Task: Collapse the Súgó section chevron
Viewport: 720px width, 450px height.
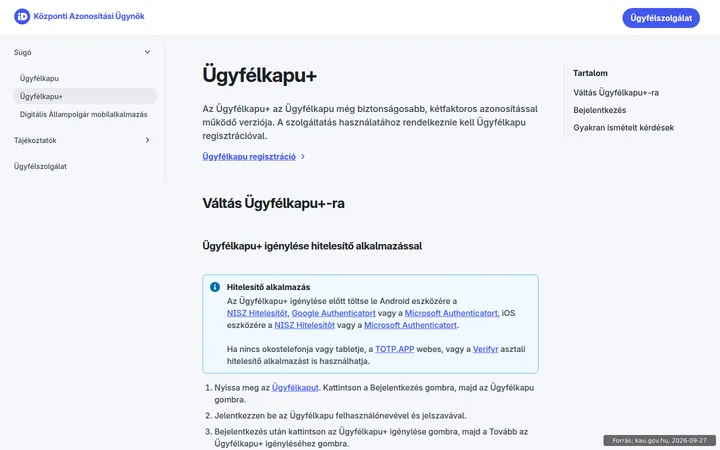Action: 147,52
